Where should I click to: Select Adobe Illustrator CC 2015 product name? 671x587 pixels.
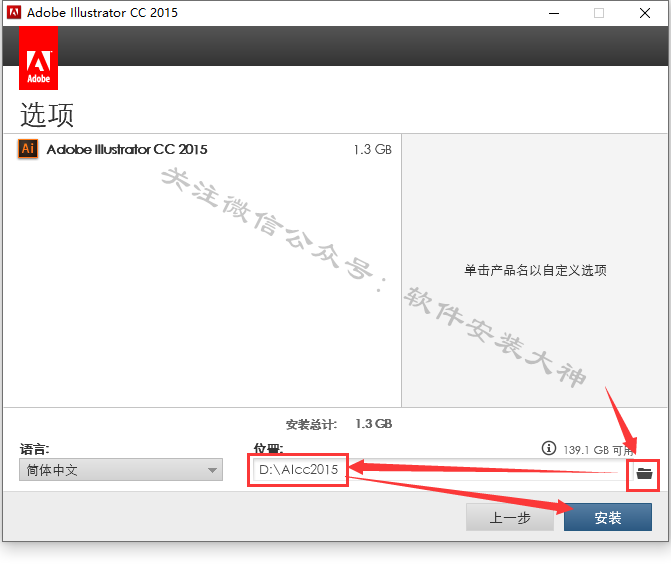tap(127, 149)
